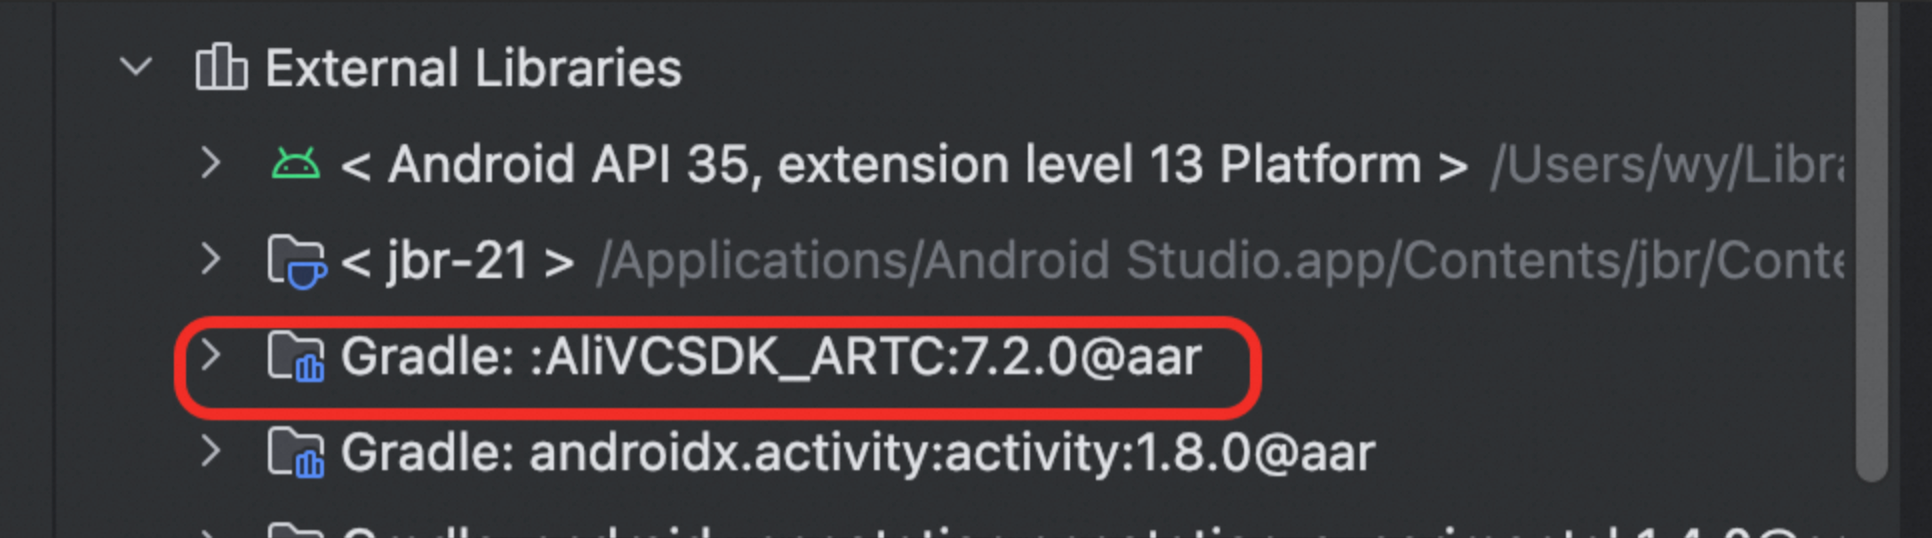
Task: Expand the jbr-21 node
Action: pyautogui.click(x=210, y=260)
